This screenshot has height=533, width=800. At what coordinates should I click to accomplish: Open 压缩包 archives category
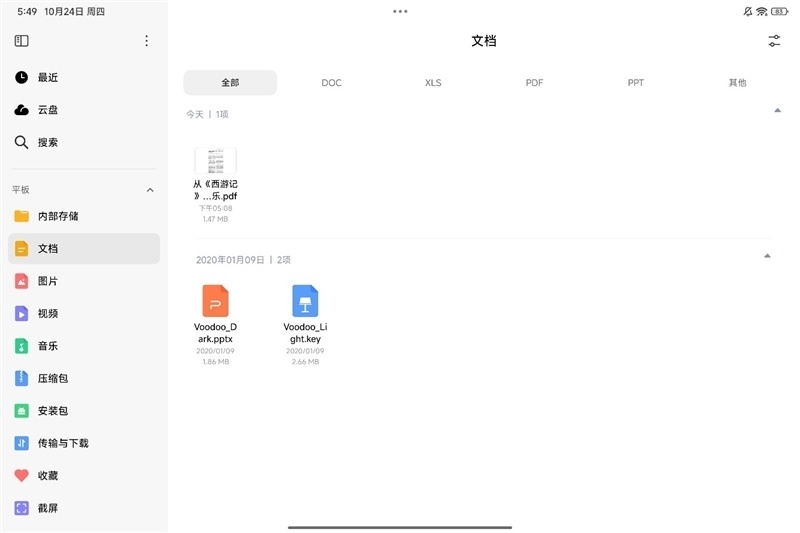click(84, 378)
